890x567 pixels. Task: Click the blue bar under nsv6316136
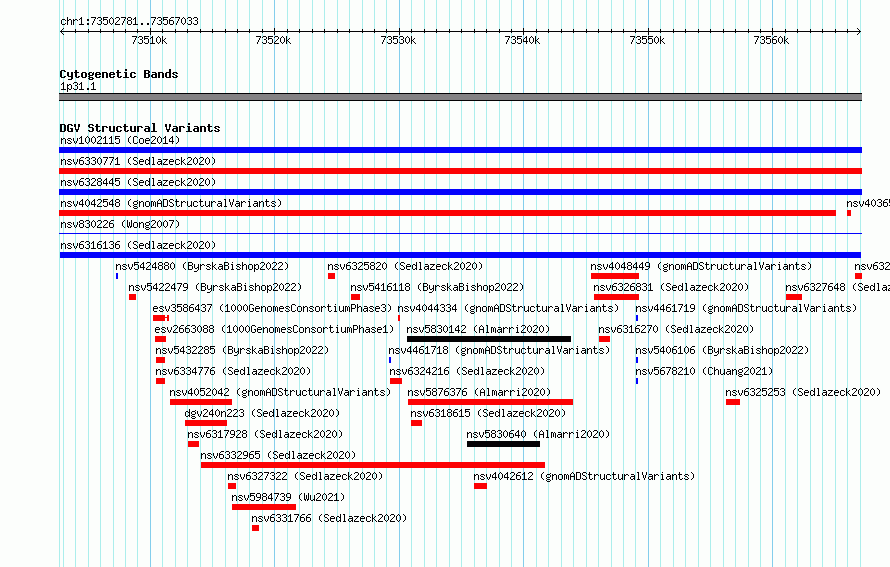[x=460, y=255]
